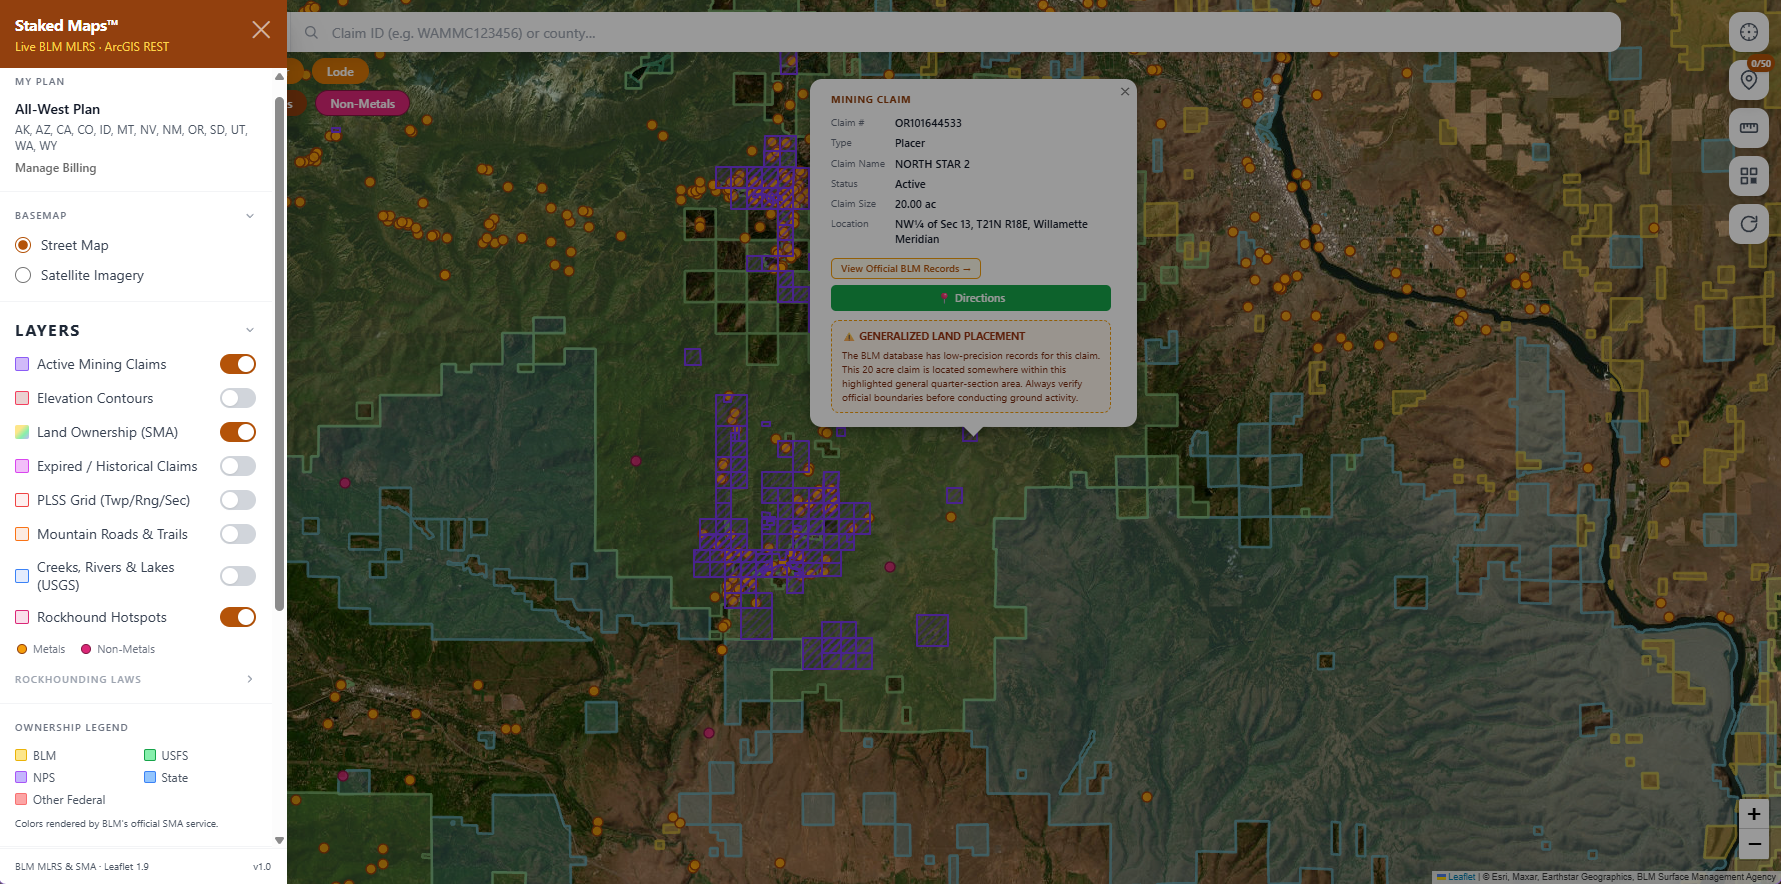Collapse the Layers section
Image resolution: width=1781 pixels, height=884 pixels.
point(250,330)
